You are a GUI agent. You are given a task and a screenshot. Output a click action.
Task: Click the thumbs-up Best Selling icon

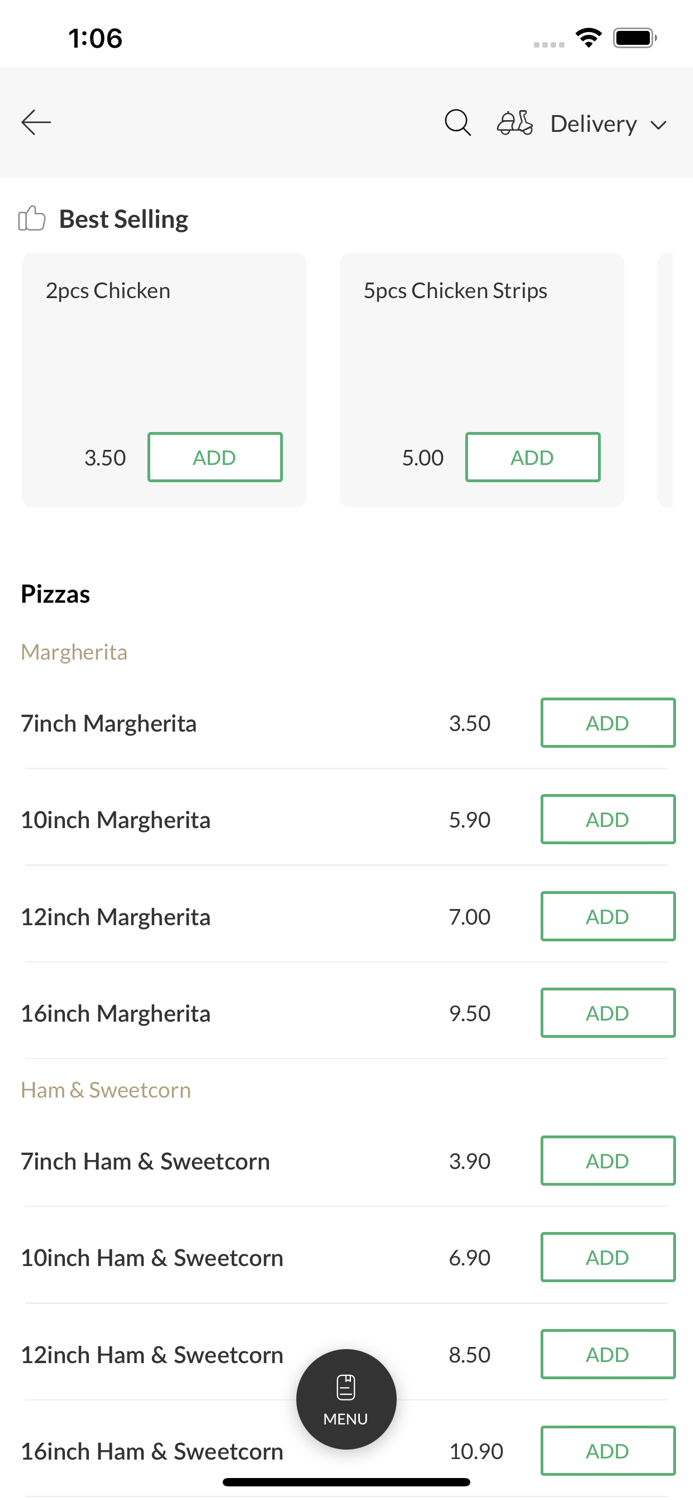31,217
